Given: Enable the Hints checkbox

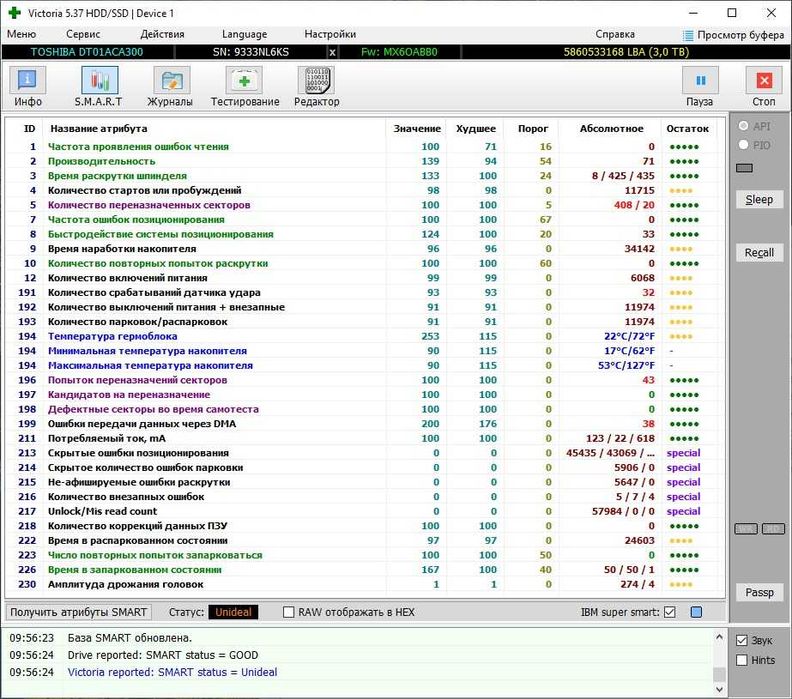Looking at the screenshot, I should point(741,660).
